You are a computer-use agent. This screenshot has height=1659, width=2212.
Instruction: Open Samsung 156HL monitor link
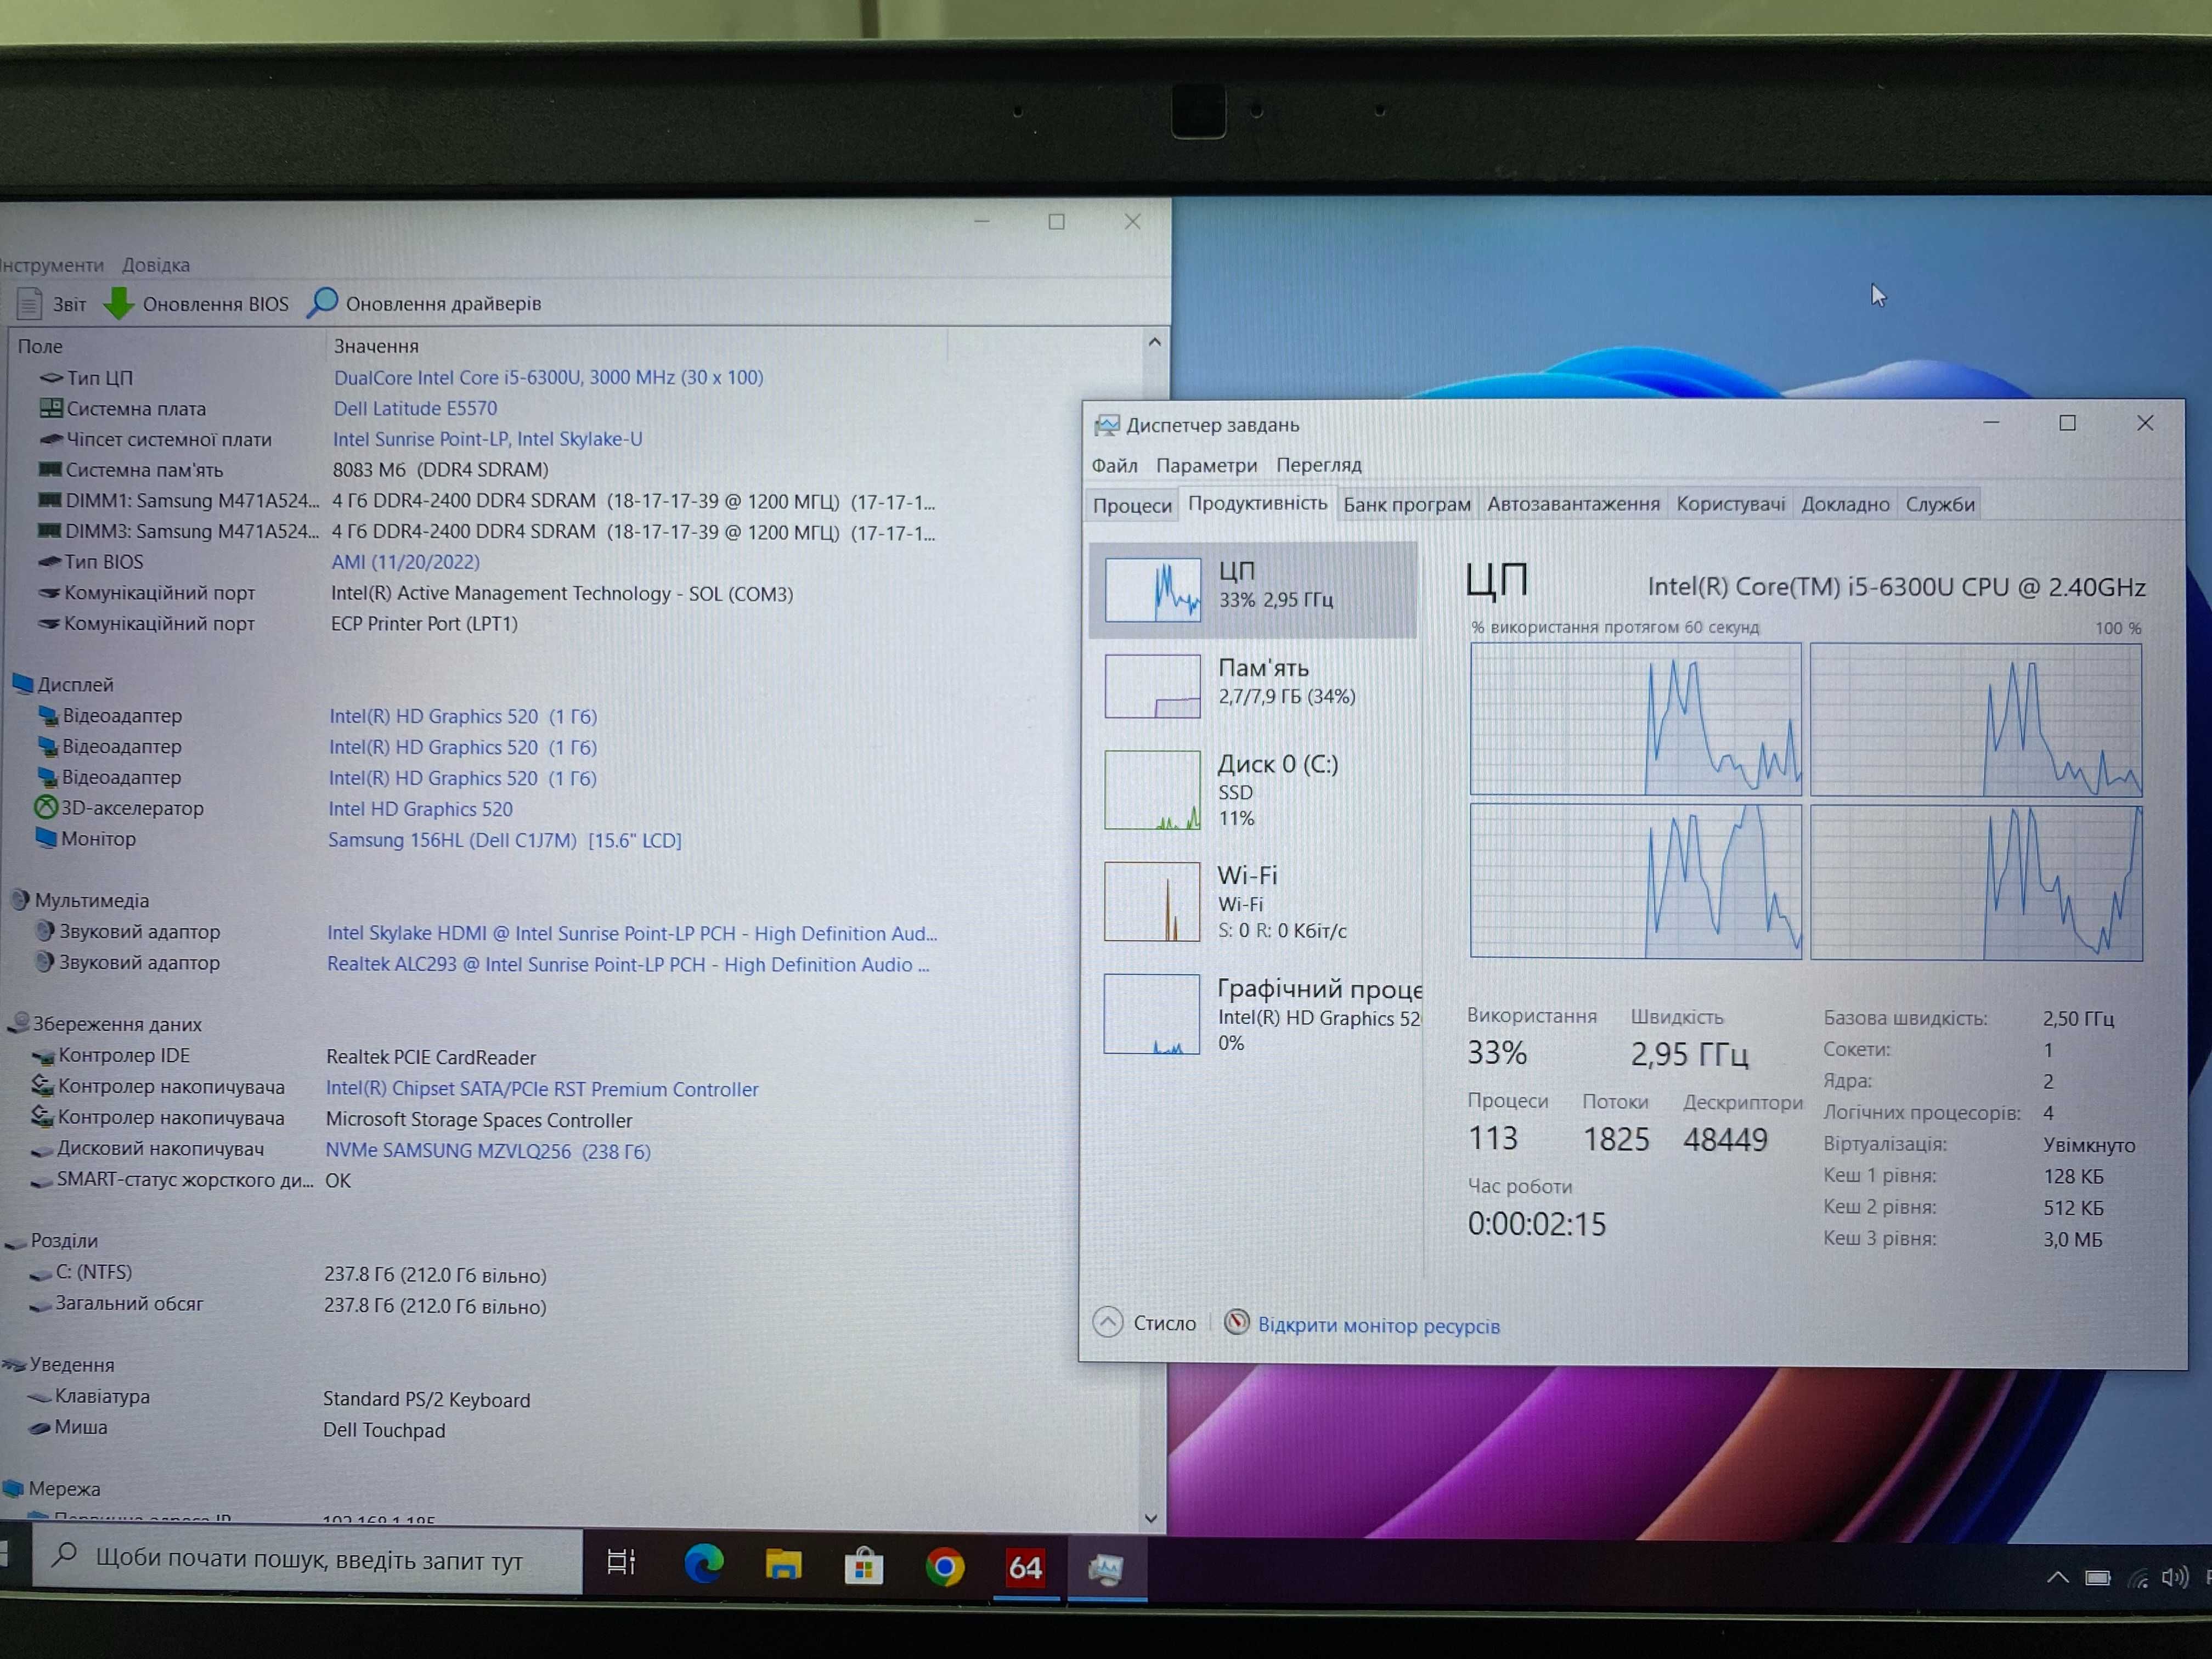point(504,840)
